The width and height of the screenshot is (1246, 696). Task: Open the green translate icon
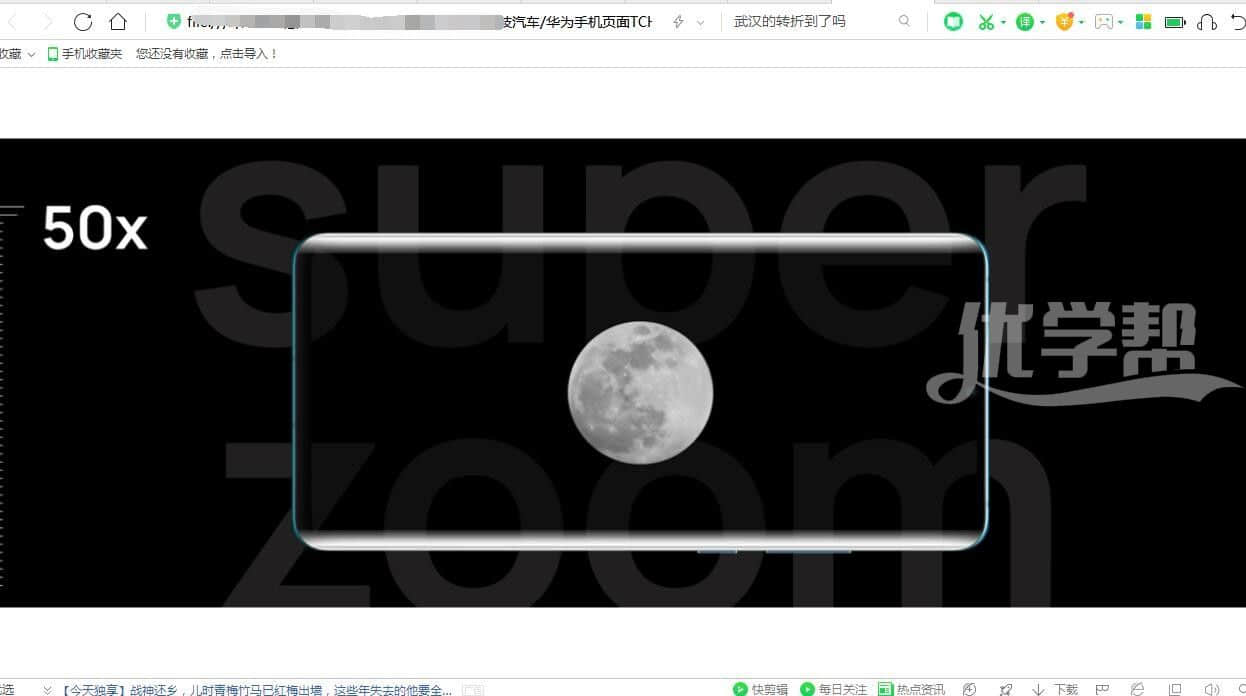pos(1024,21)
